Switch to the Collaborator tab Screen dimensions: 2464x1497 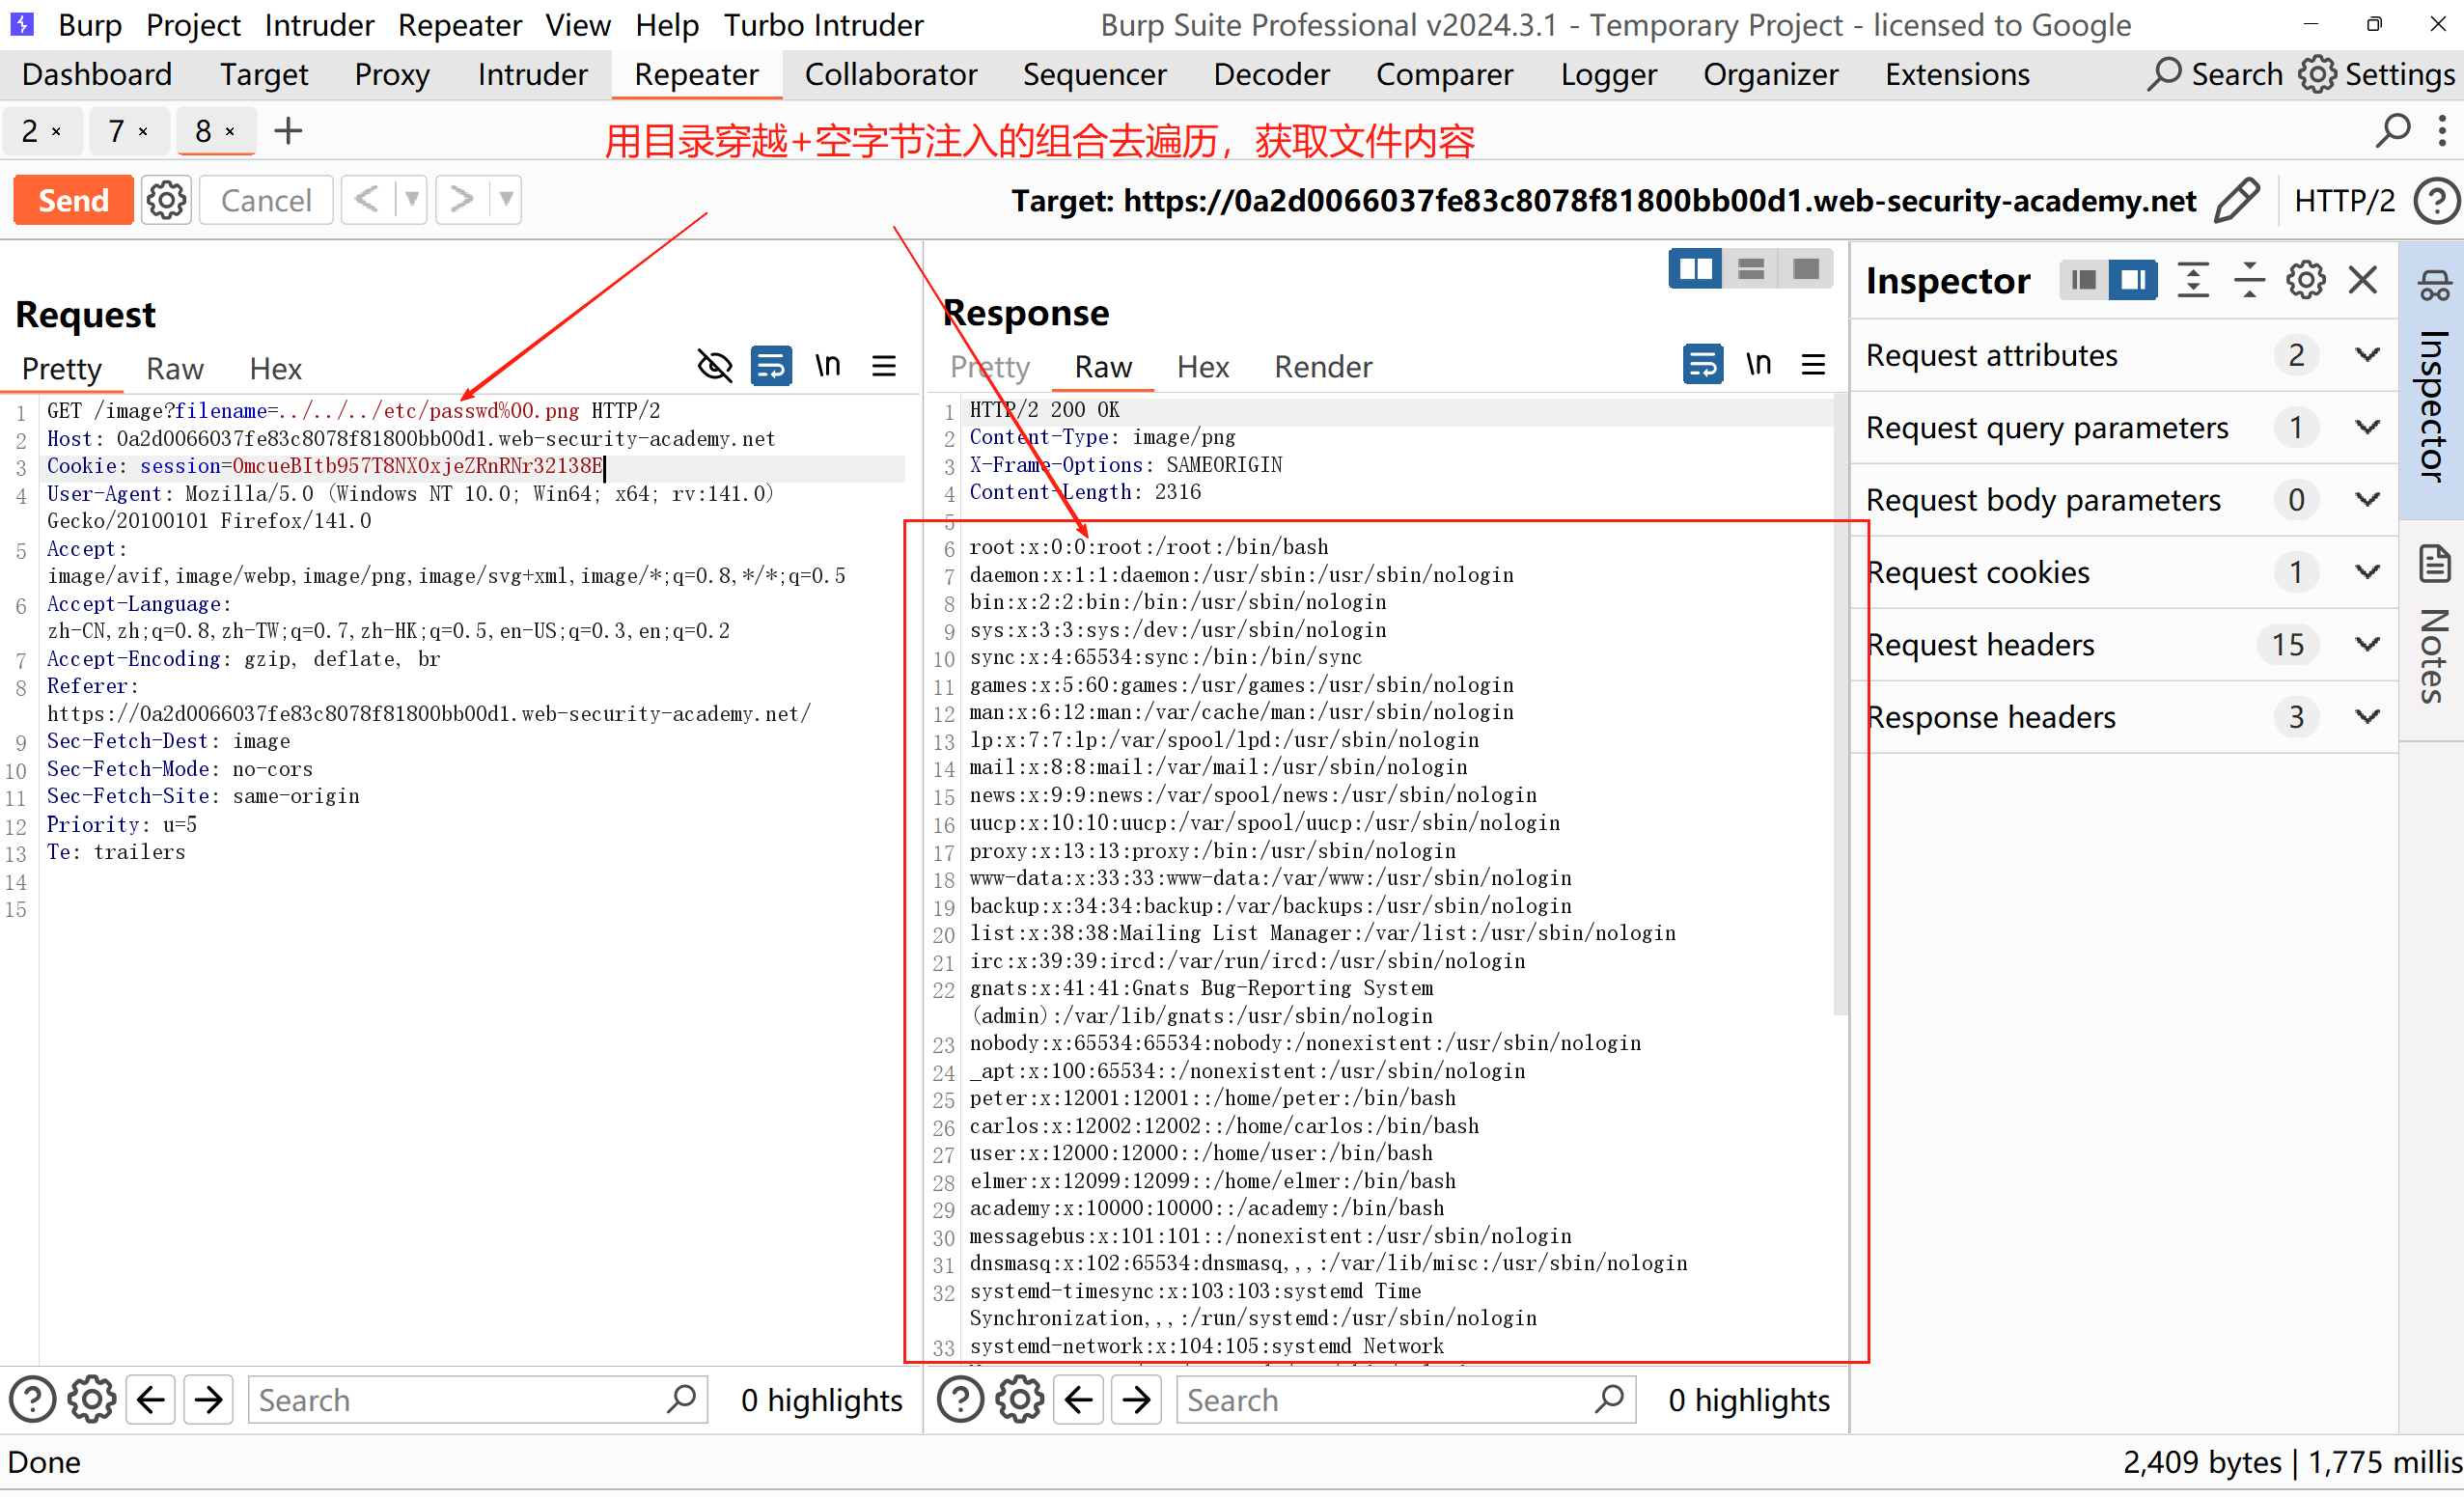coord(890,75)
